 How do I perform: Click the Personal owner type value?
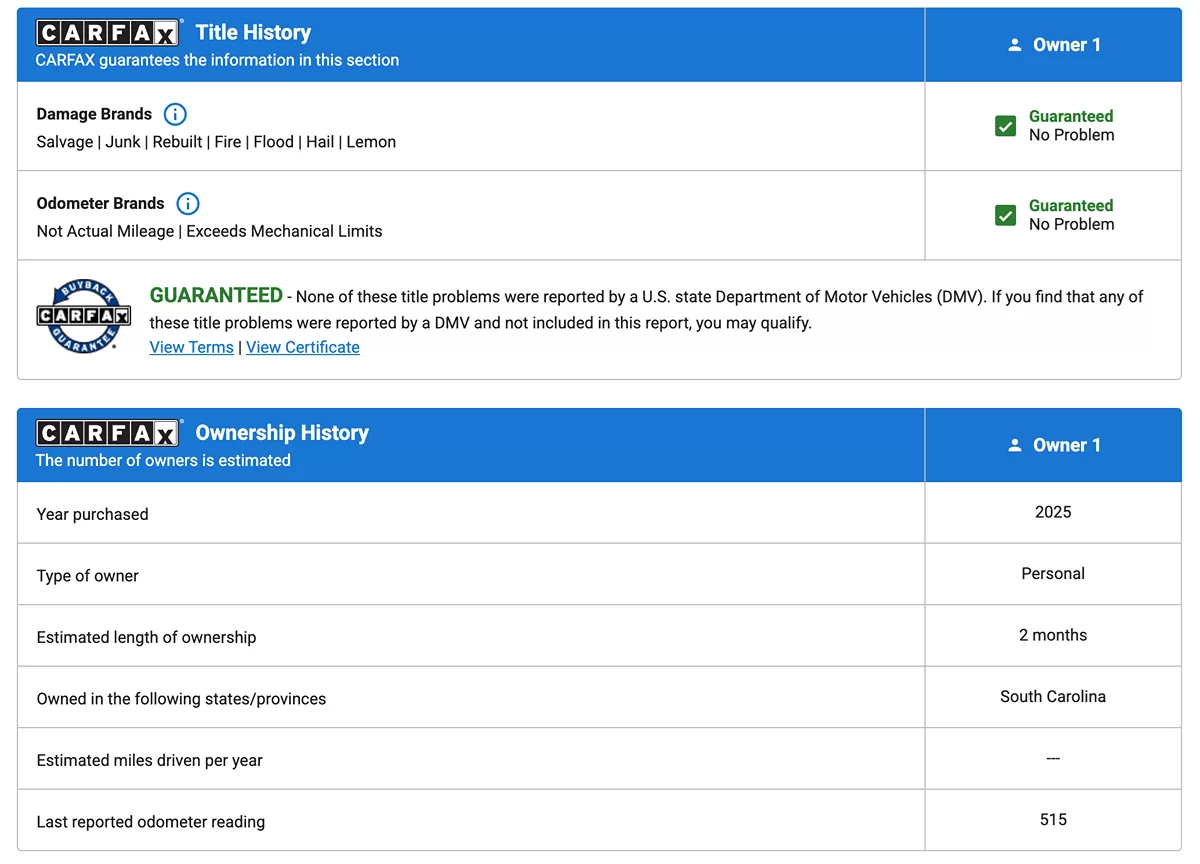[1052, 574]
